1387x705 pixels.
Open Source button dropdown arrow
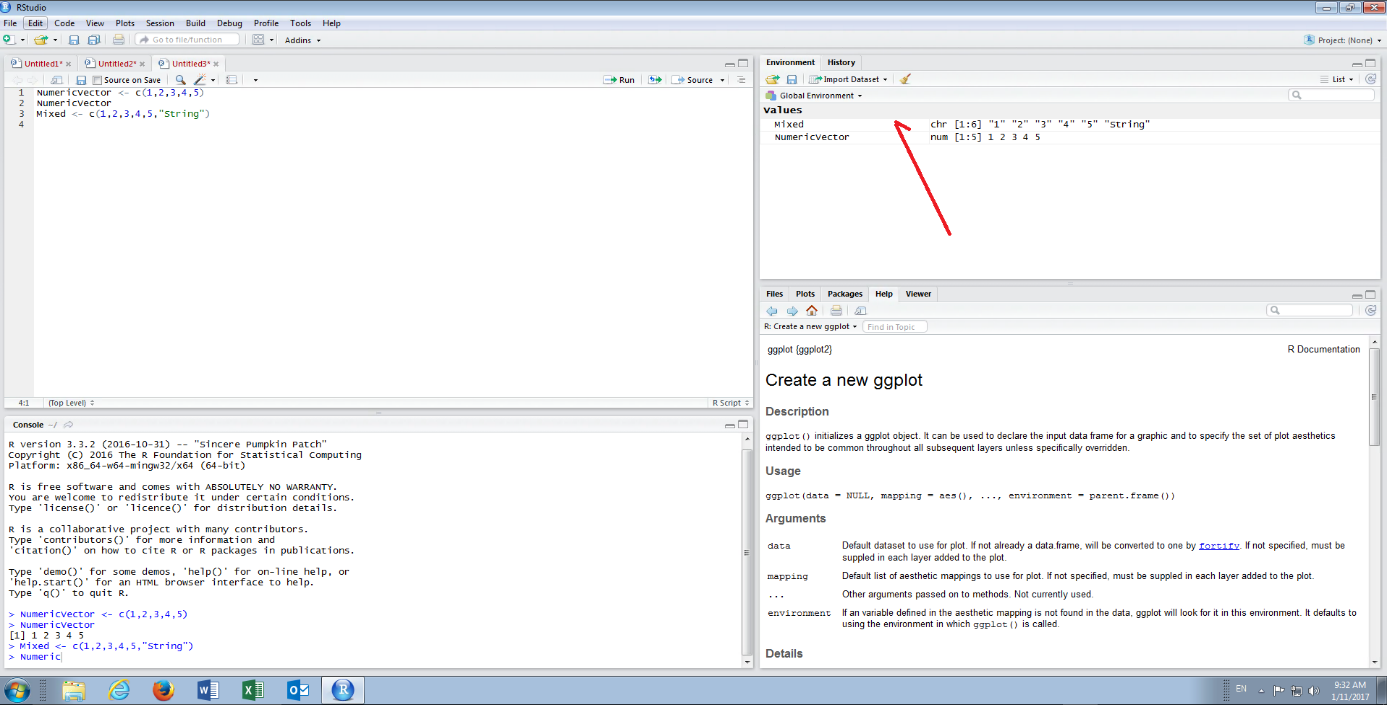click(721, 80)
